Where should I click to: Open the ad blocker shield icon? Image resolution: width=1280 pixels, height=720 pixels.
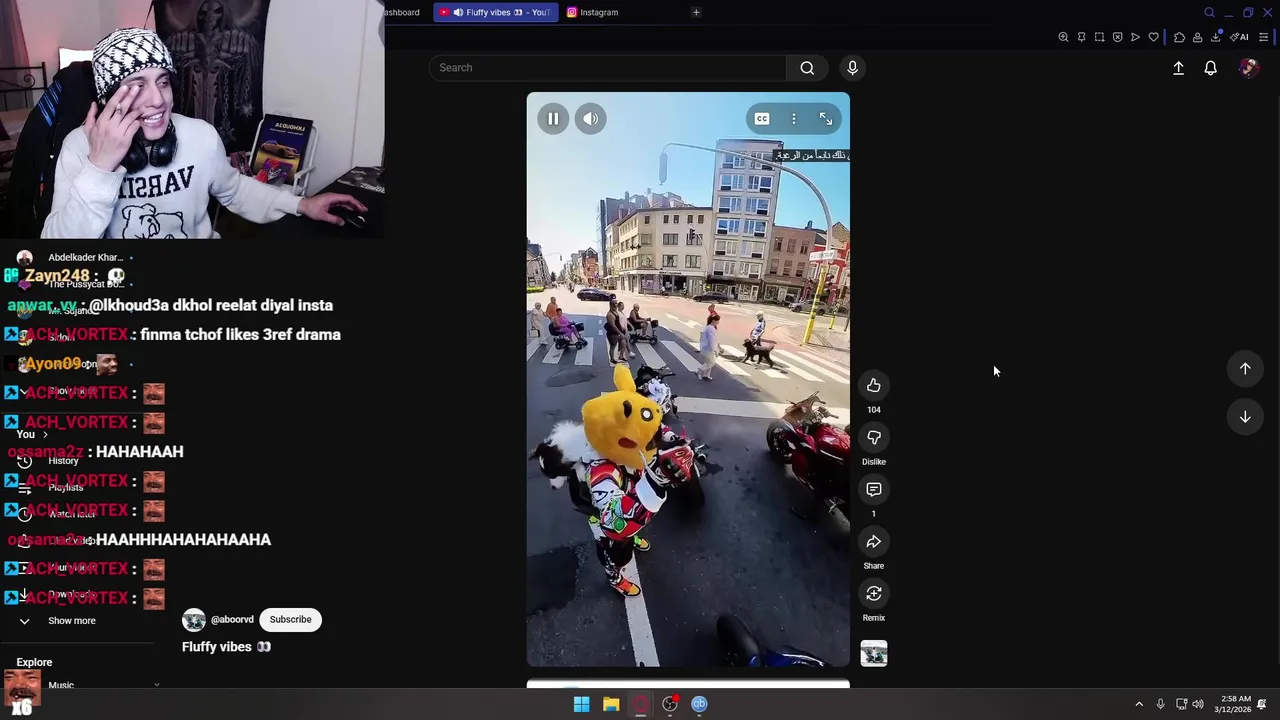coord(1117,38)
